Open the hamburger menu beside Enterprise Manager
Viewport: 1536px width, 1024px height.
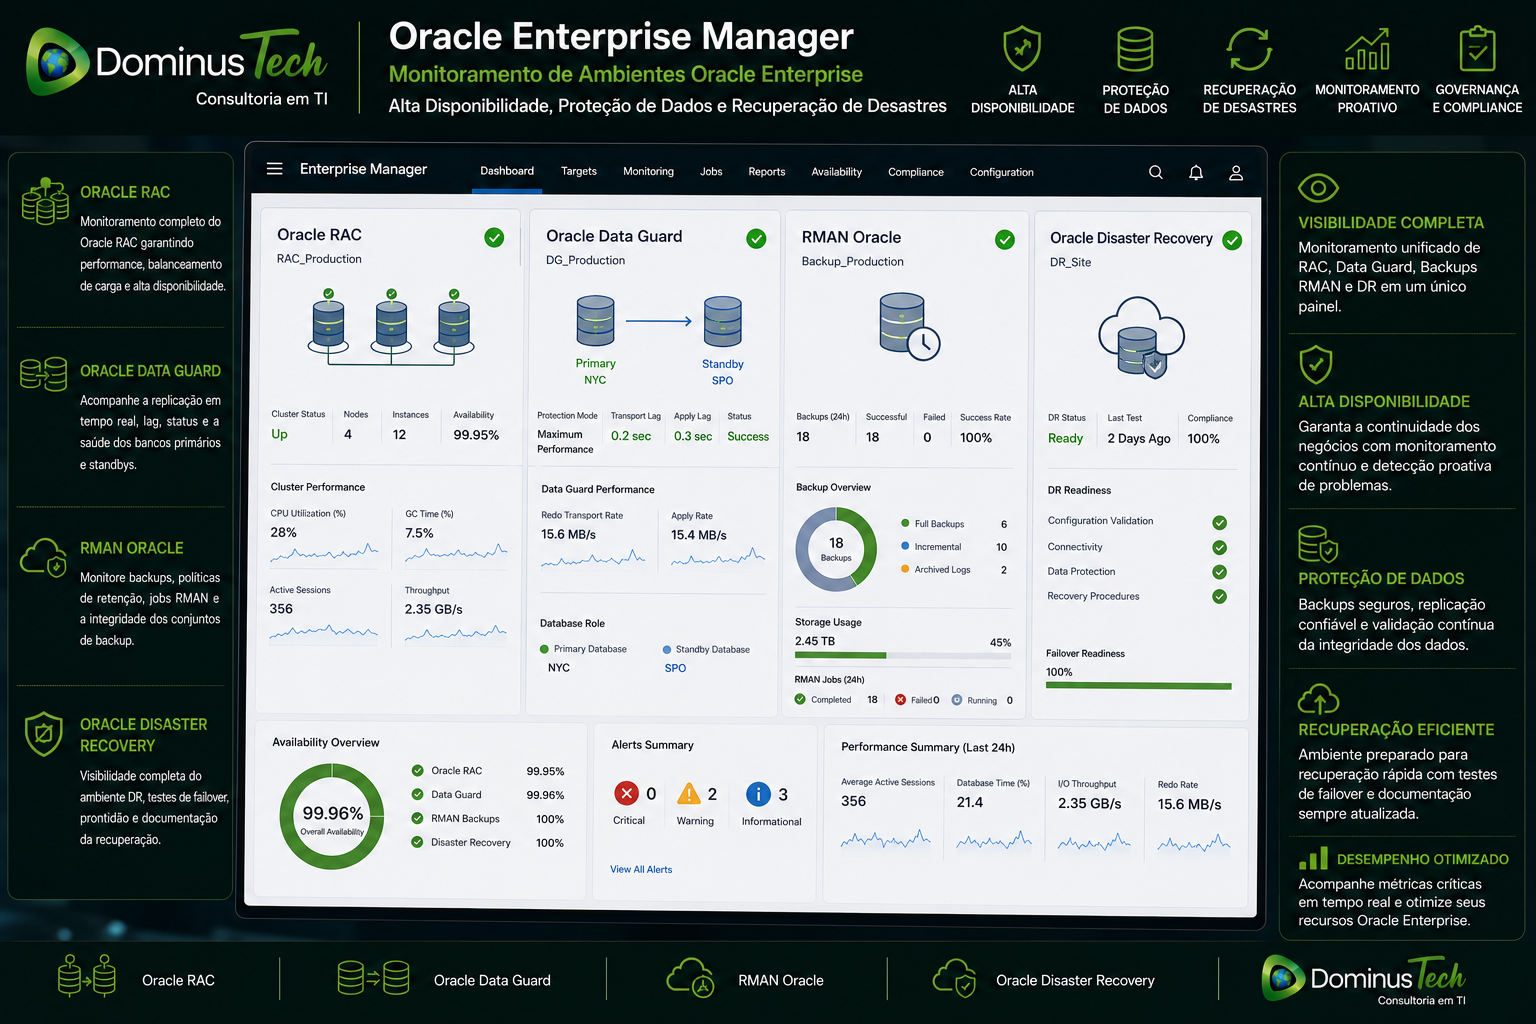[274, 169]
